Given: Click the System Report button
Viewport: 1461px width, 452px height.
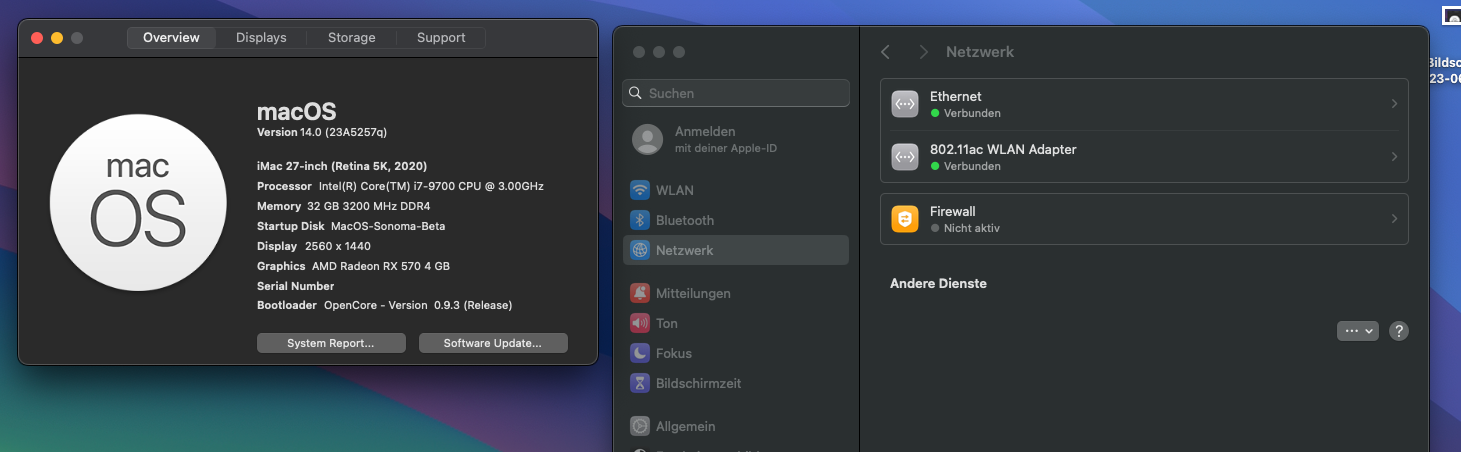Looking at the screenshot, I should (331, 343).
